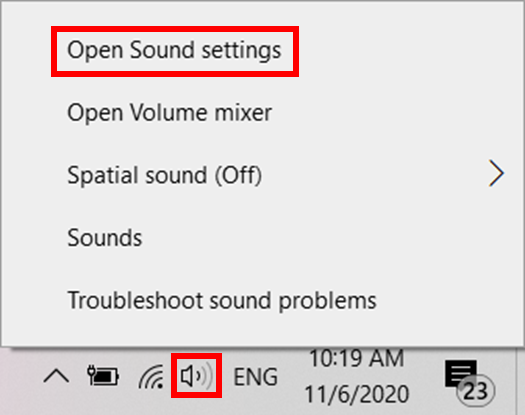Click the 23 notifications badge
This screenshot has height=415, width=525.
tap(475, 391)
